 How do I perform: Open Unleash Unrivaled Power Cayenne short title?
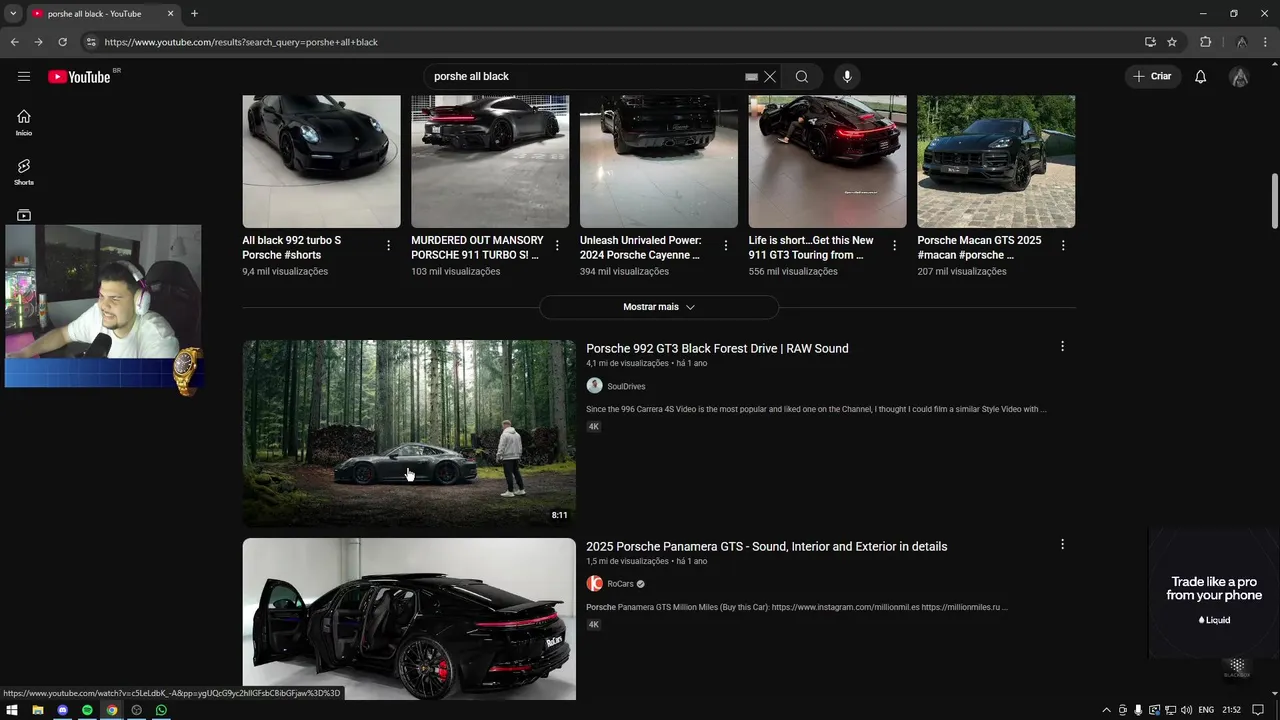[x=641, y=247]
